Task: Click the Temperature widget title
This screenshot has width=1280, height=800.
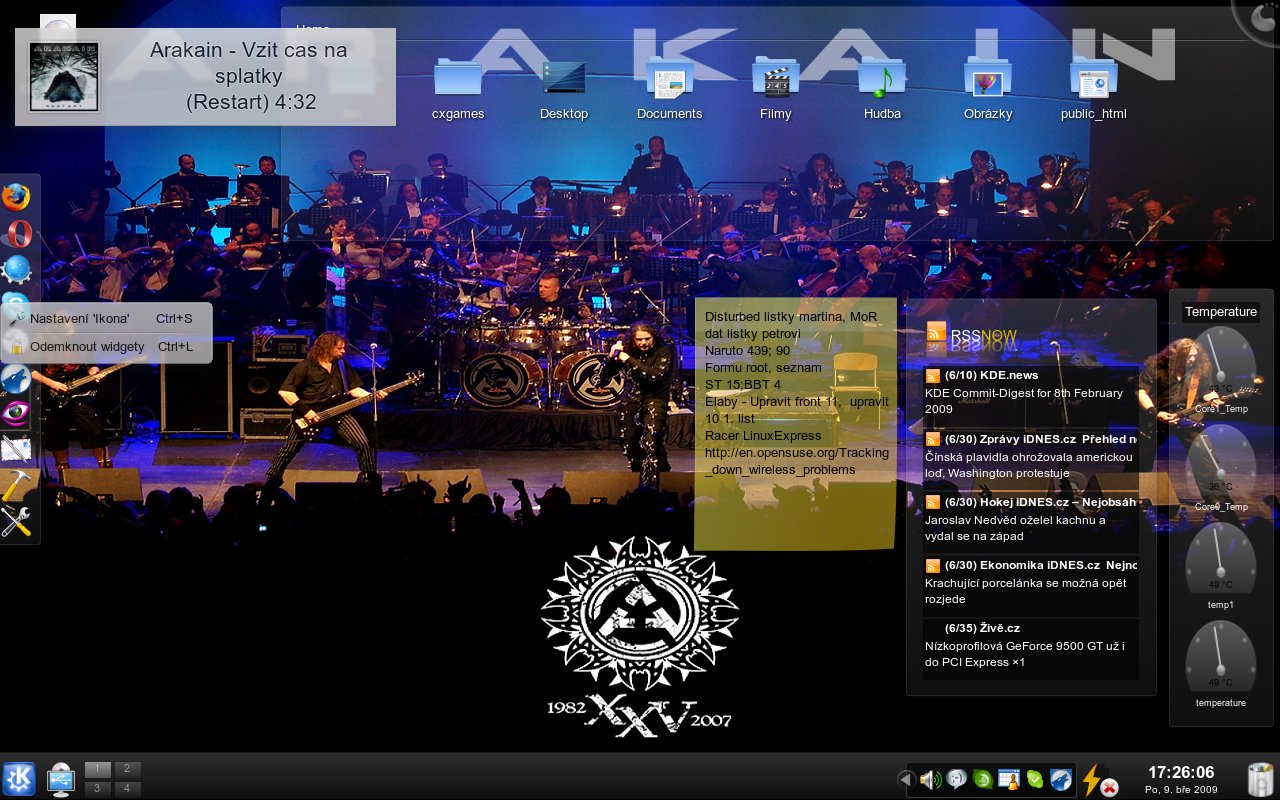Action: click(1220, 312)
